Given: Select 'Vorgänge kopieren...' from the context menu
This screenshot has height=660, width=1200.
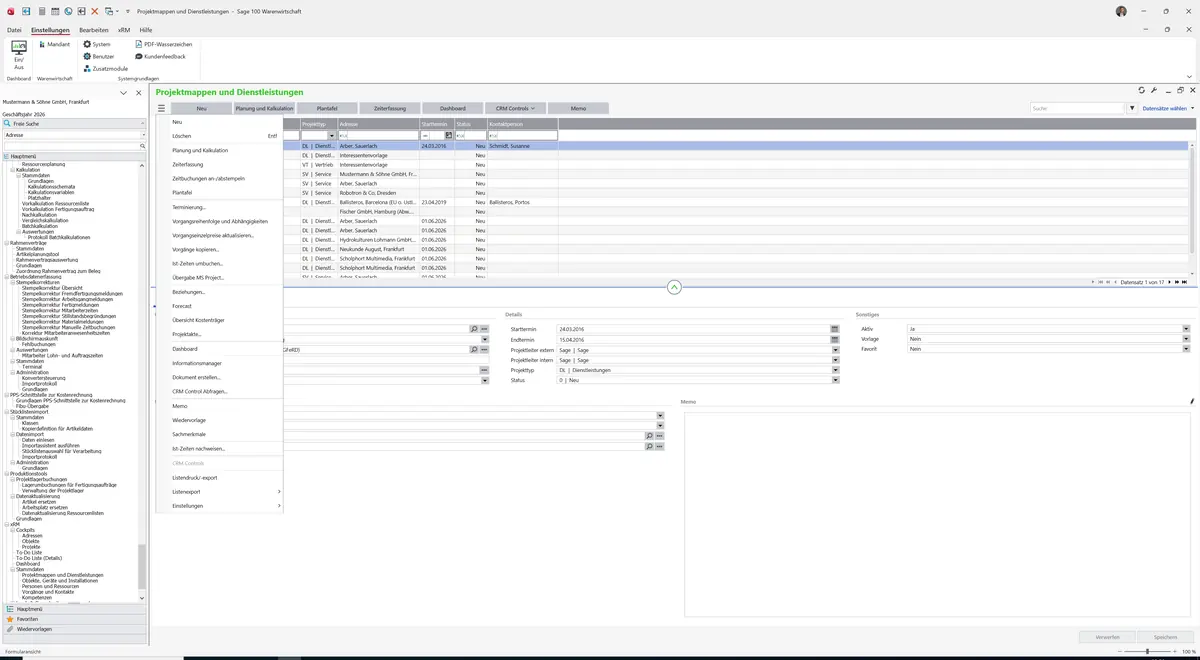Looking at the screenshot, I should [196, 249].
